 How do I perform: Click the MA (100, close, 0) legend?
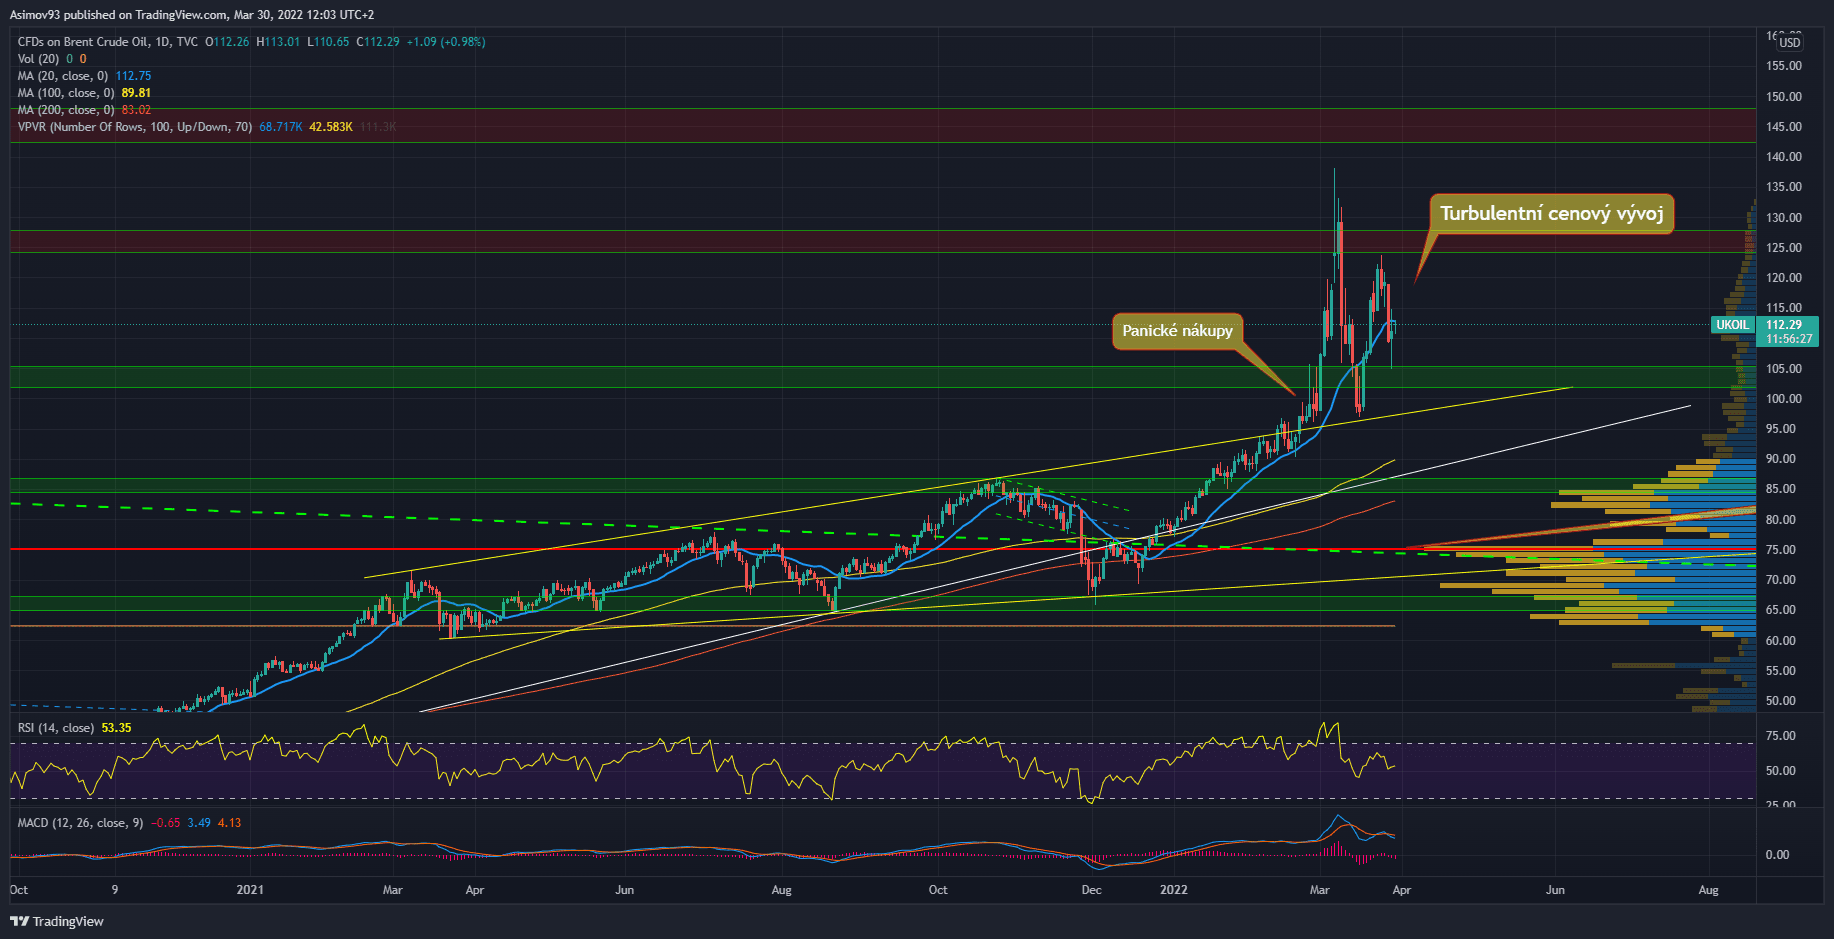pyautogui.click(x=65, y=93)
